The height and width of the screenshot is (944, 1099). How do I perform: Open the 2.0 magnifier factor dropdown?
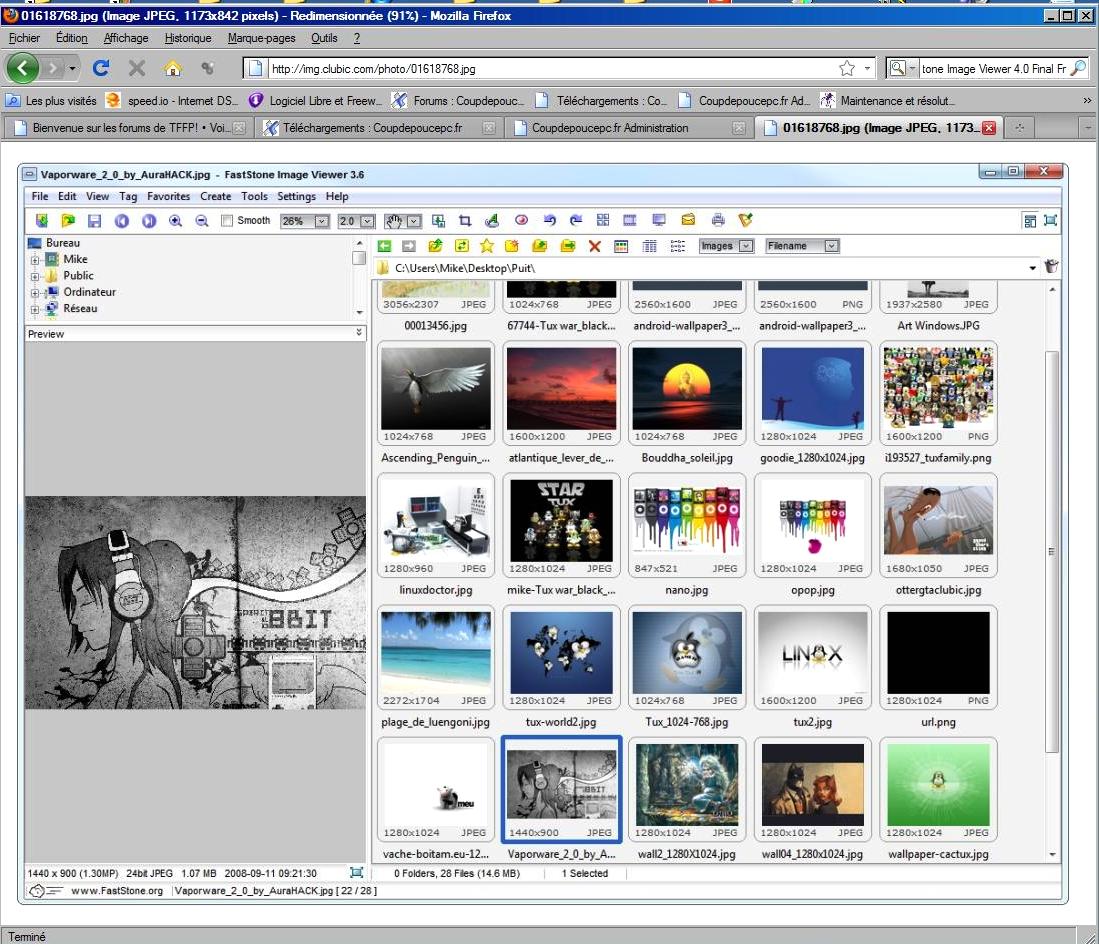367,221
